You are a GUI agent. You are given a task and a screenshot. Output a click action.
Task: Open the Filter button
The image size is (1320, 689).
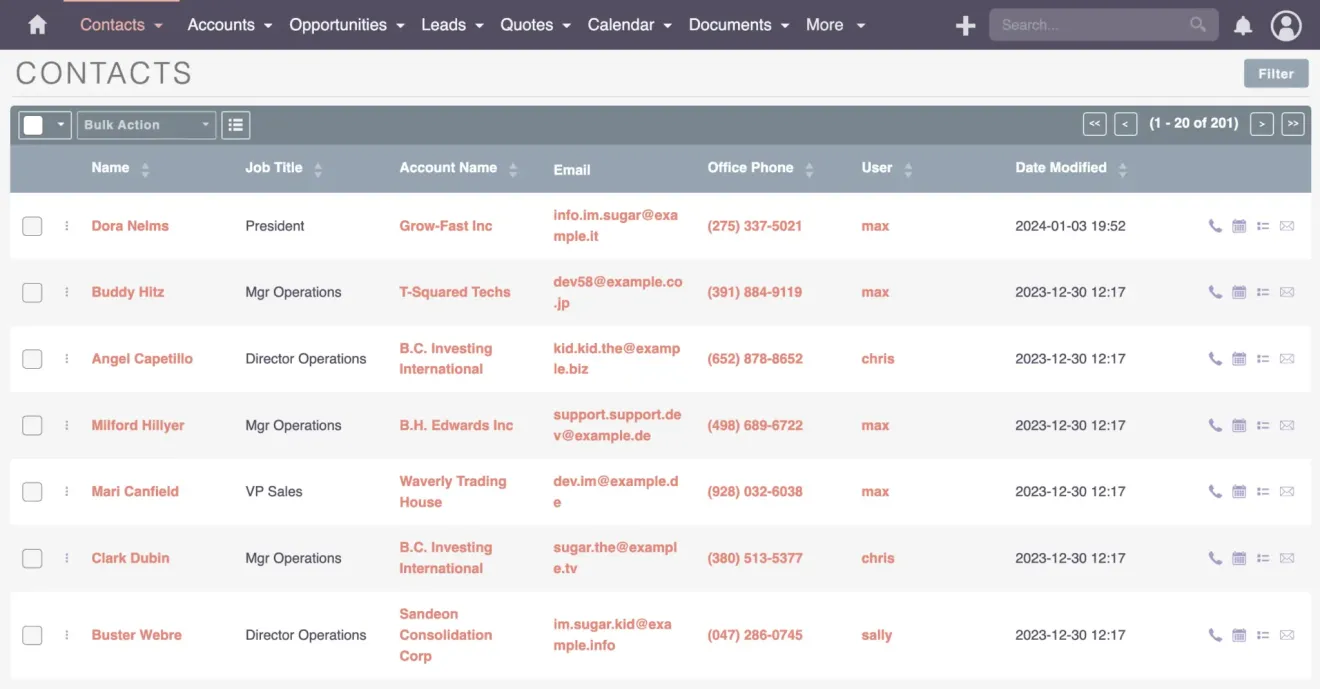[x=1275, y=73]
